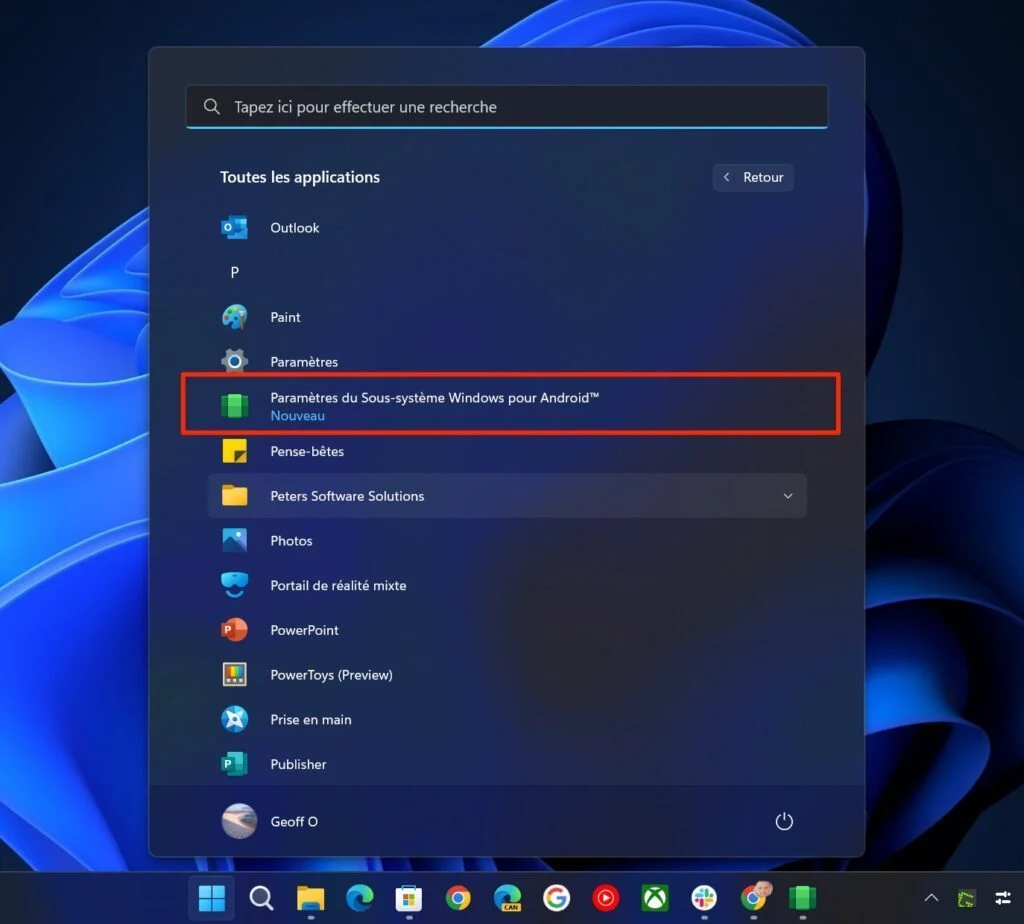Jump to letter index via P header
This screenshot has height=924, width=1024.
pos(234,272)
